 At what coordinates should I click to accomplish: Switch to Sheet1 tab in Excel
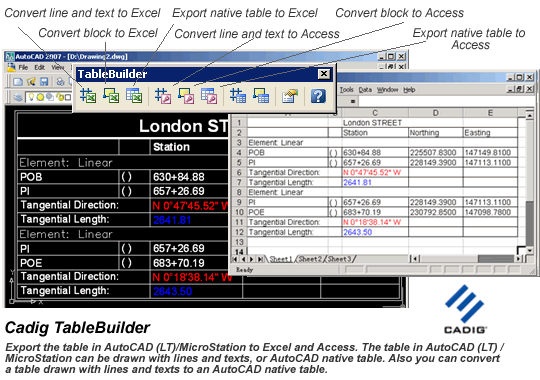coord(281,259)
